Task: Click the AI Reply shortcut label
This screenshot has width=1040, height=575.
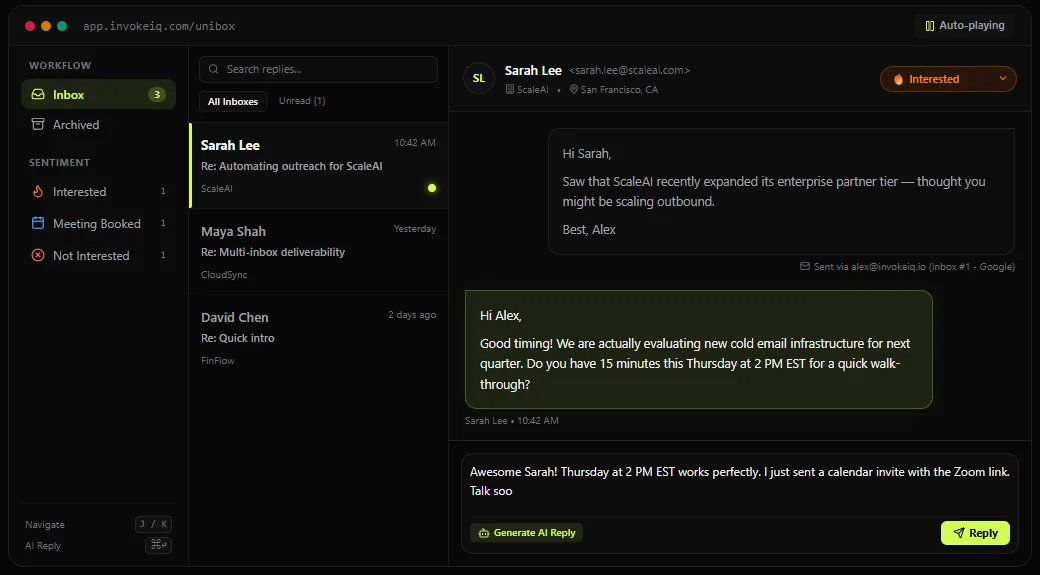Action: tap(43, 546)
